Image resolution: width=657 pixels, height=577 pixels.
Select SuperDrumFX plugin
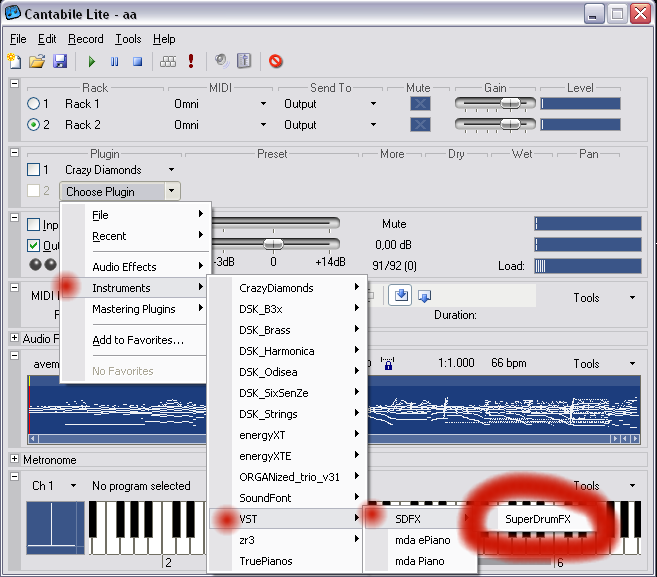538,519
